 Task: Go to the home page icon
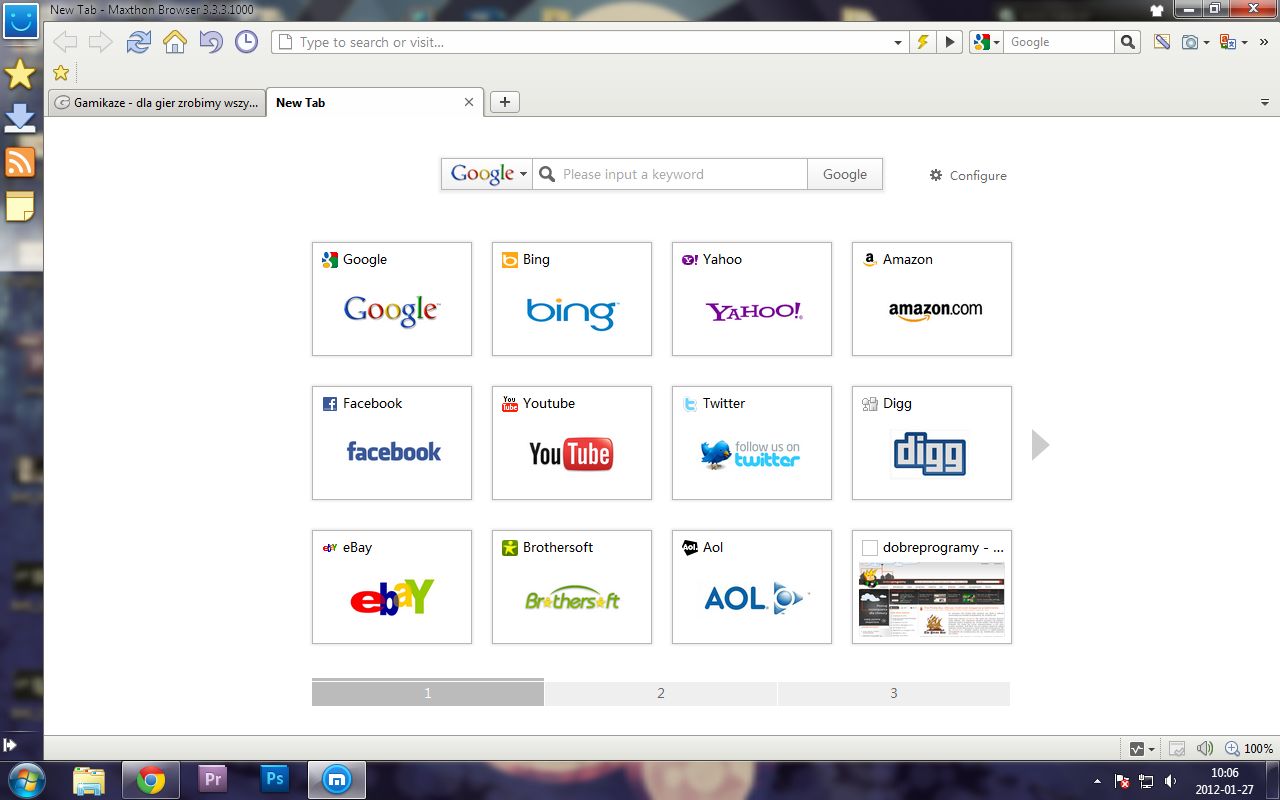[x=175, y=42]
